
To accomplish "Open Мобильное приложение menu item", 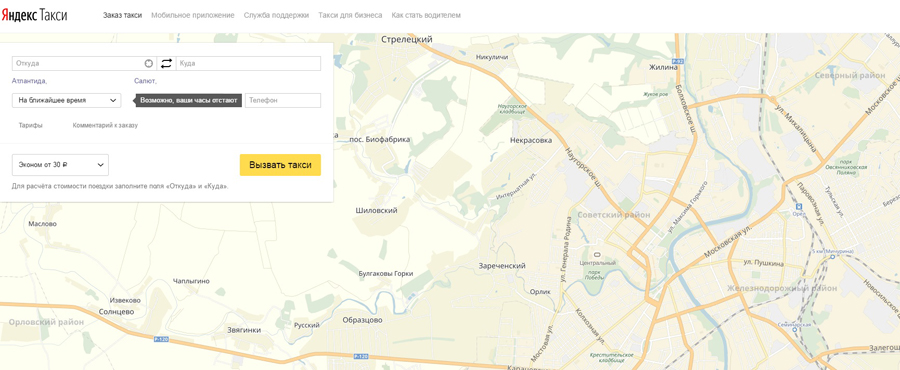I will [x=193, y=15].
